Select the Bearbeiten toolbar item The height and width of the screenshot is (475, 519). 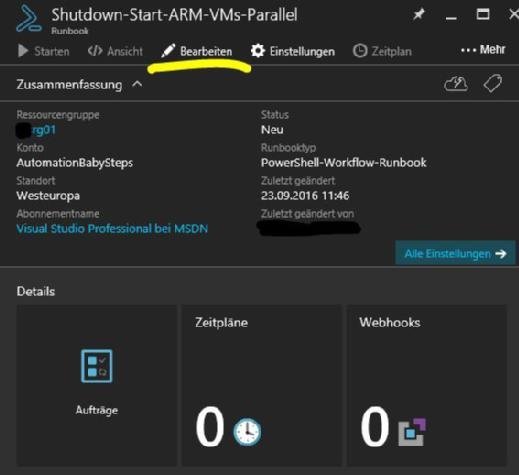pos(197,51)
